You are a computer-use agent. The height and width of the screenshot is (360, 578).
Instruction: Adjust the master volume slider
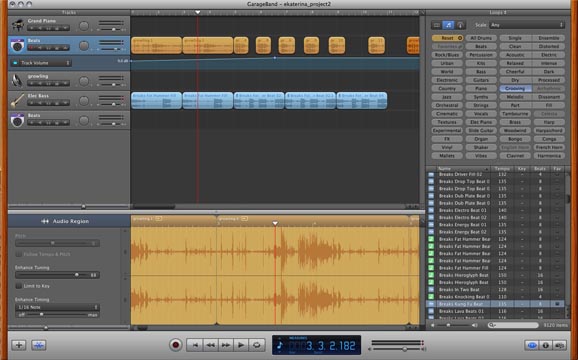pos(404,349)
